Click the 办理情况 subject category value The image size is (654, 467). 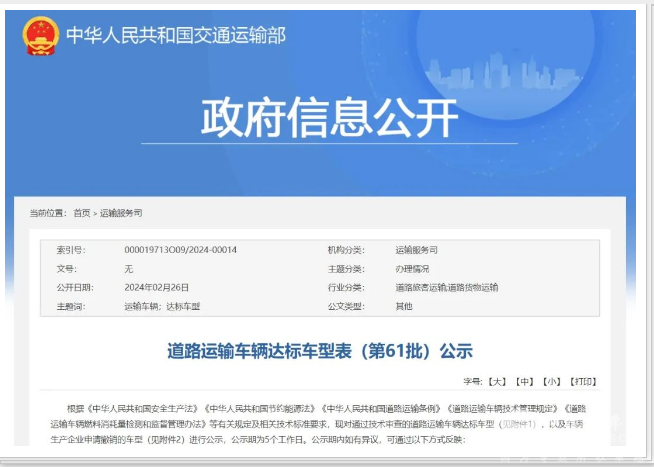click(x=412, y=269)
